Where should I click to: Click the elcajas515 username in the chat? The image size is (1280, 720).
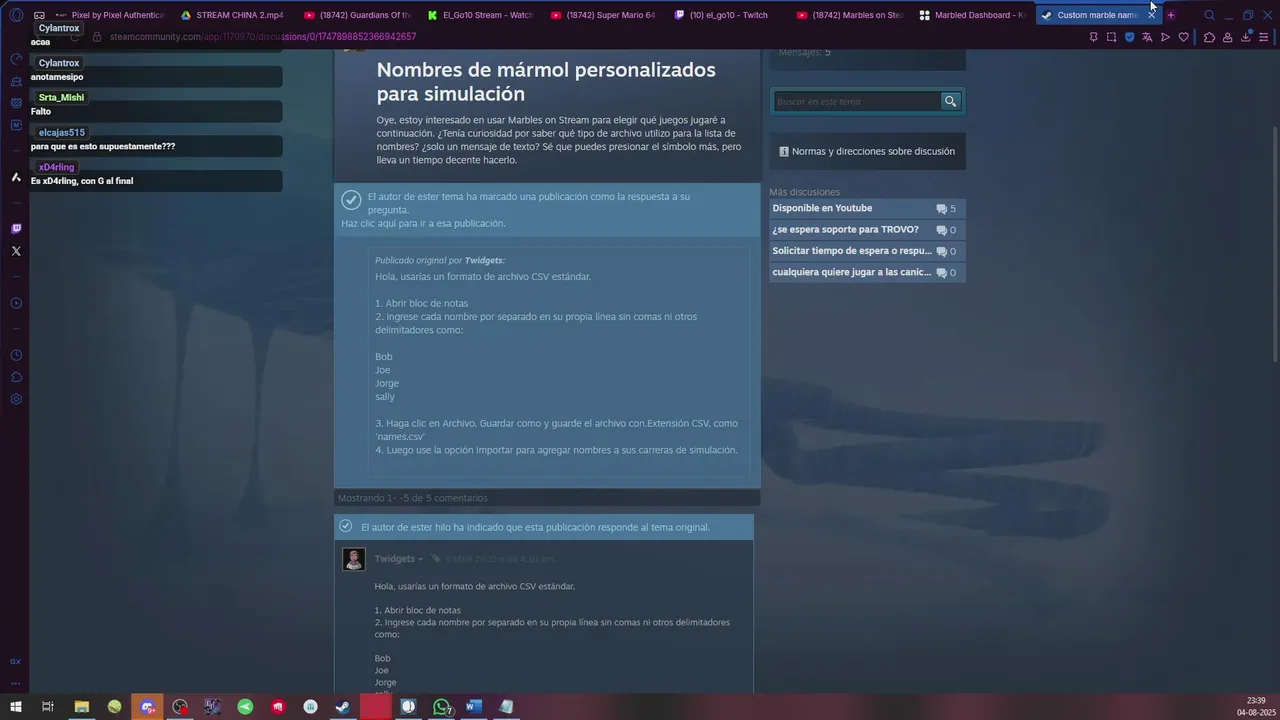click(62, 132)
